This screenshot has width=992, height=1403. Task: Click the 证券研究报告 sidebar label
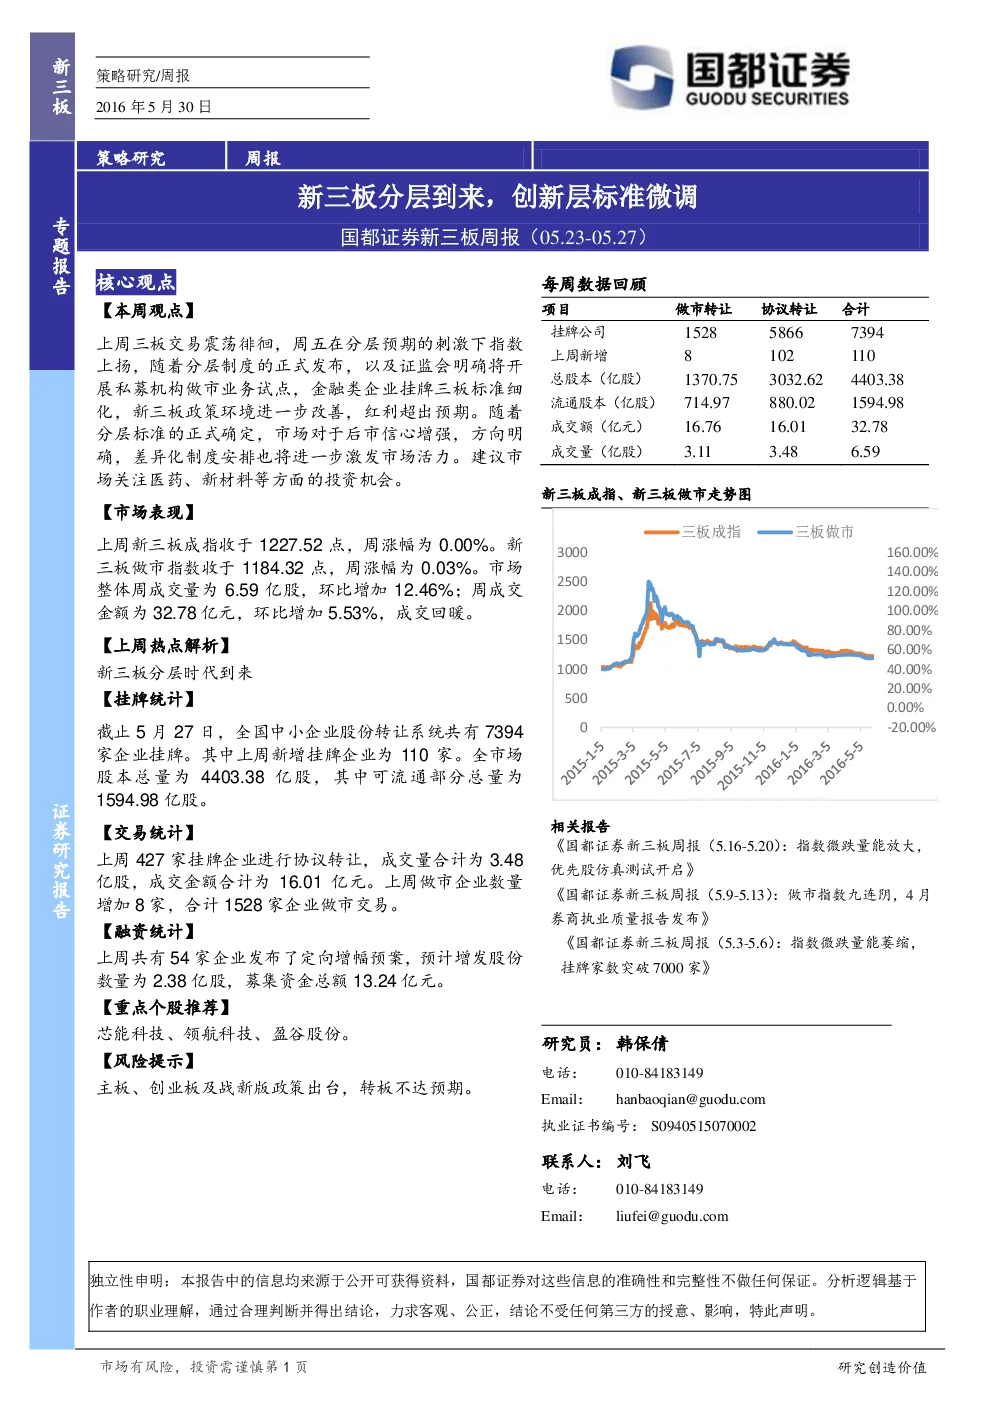[61, 861]
